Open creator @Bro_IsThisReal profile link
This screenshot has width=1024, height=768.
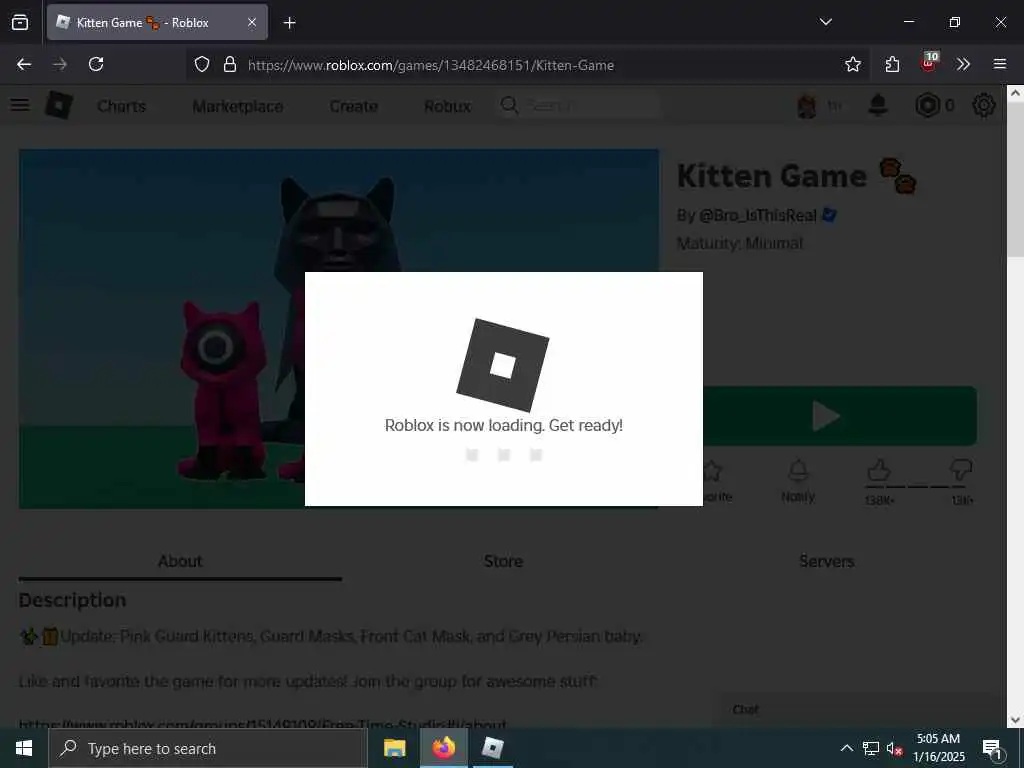758,216
